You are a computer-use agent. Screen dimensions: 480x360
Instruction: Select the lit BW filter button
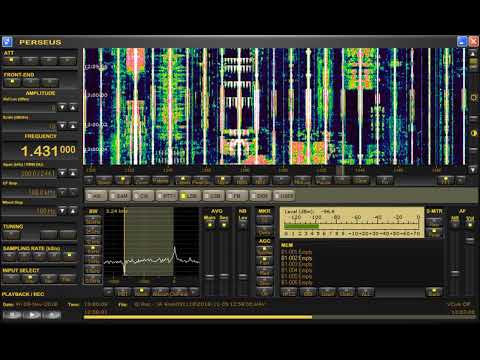pos(93,249)
